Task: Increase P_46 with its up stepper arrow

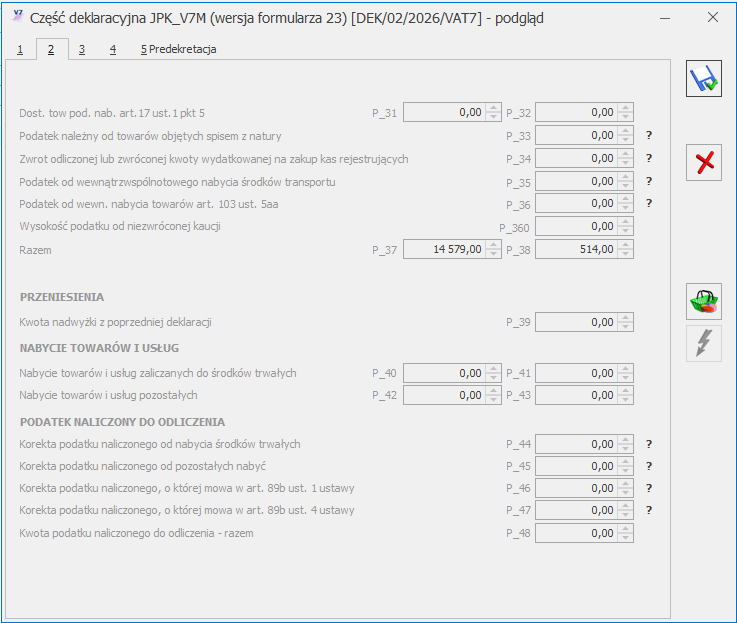Action: [x=626, y=484]
